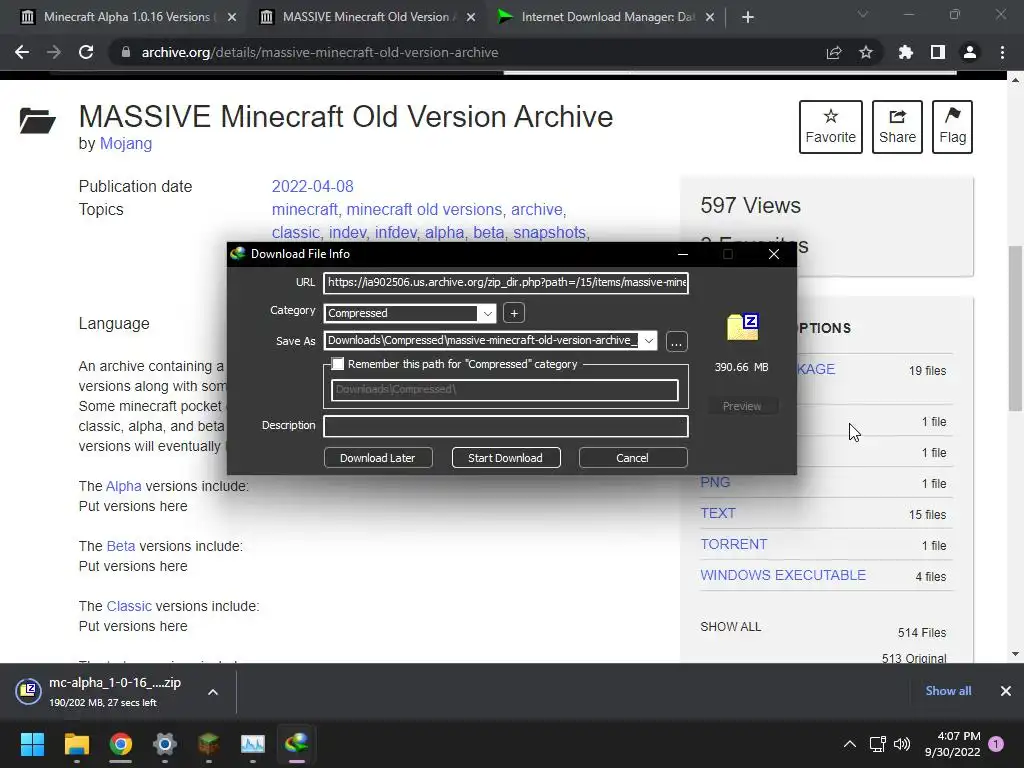Close the Chrome downloads bar
Viewport: 1024px width, 768px height.
(x=1006, y=691)
